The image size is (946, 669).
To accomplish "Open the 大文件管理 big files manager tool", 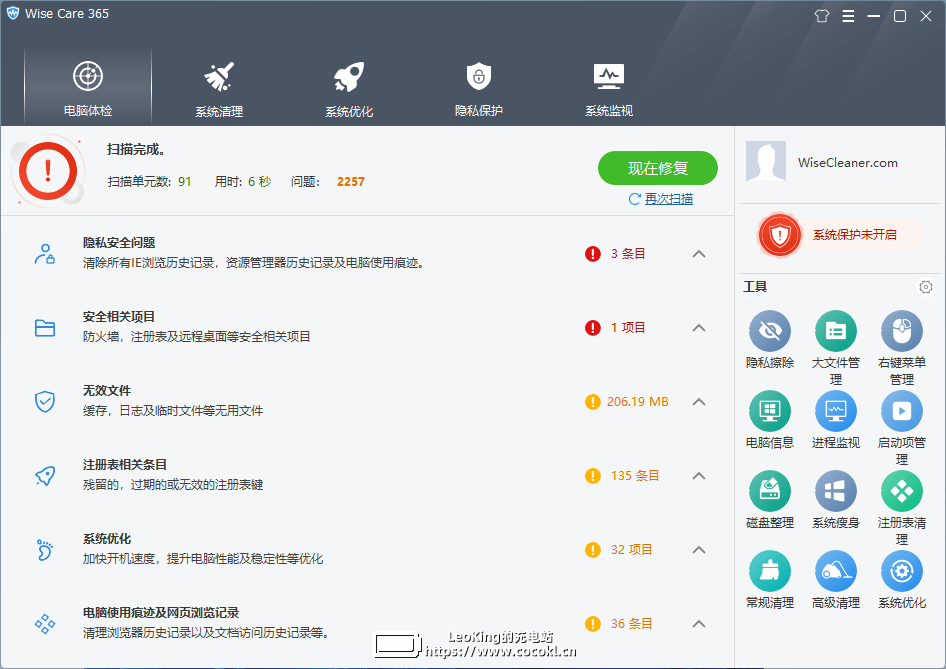I will pyautogui.click(x=836, y=331).
